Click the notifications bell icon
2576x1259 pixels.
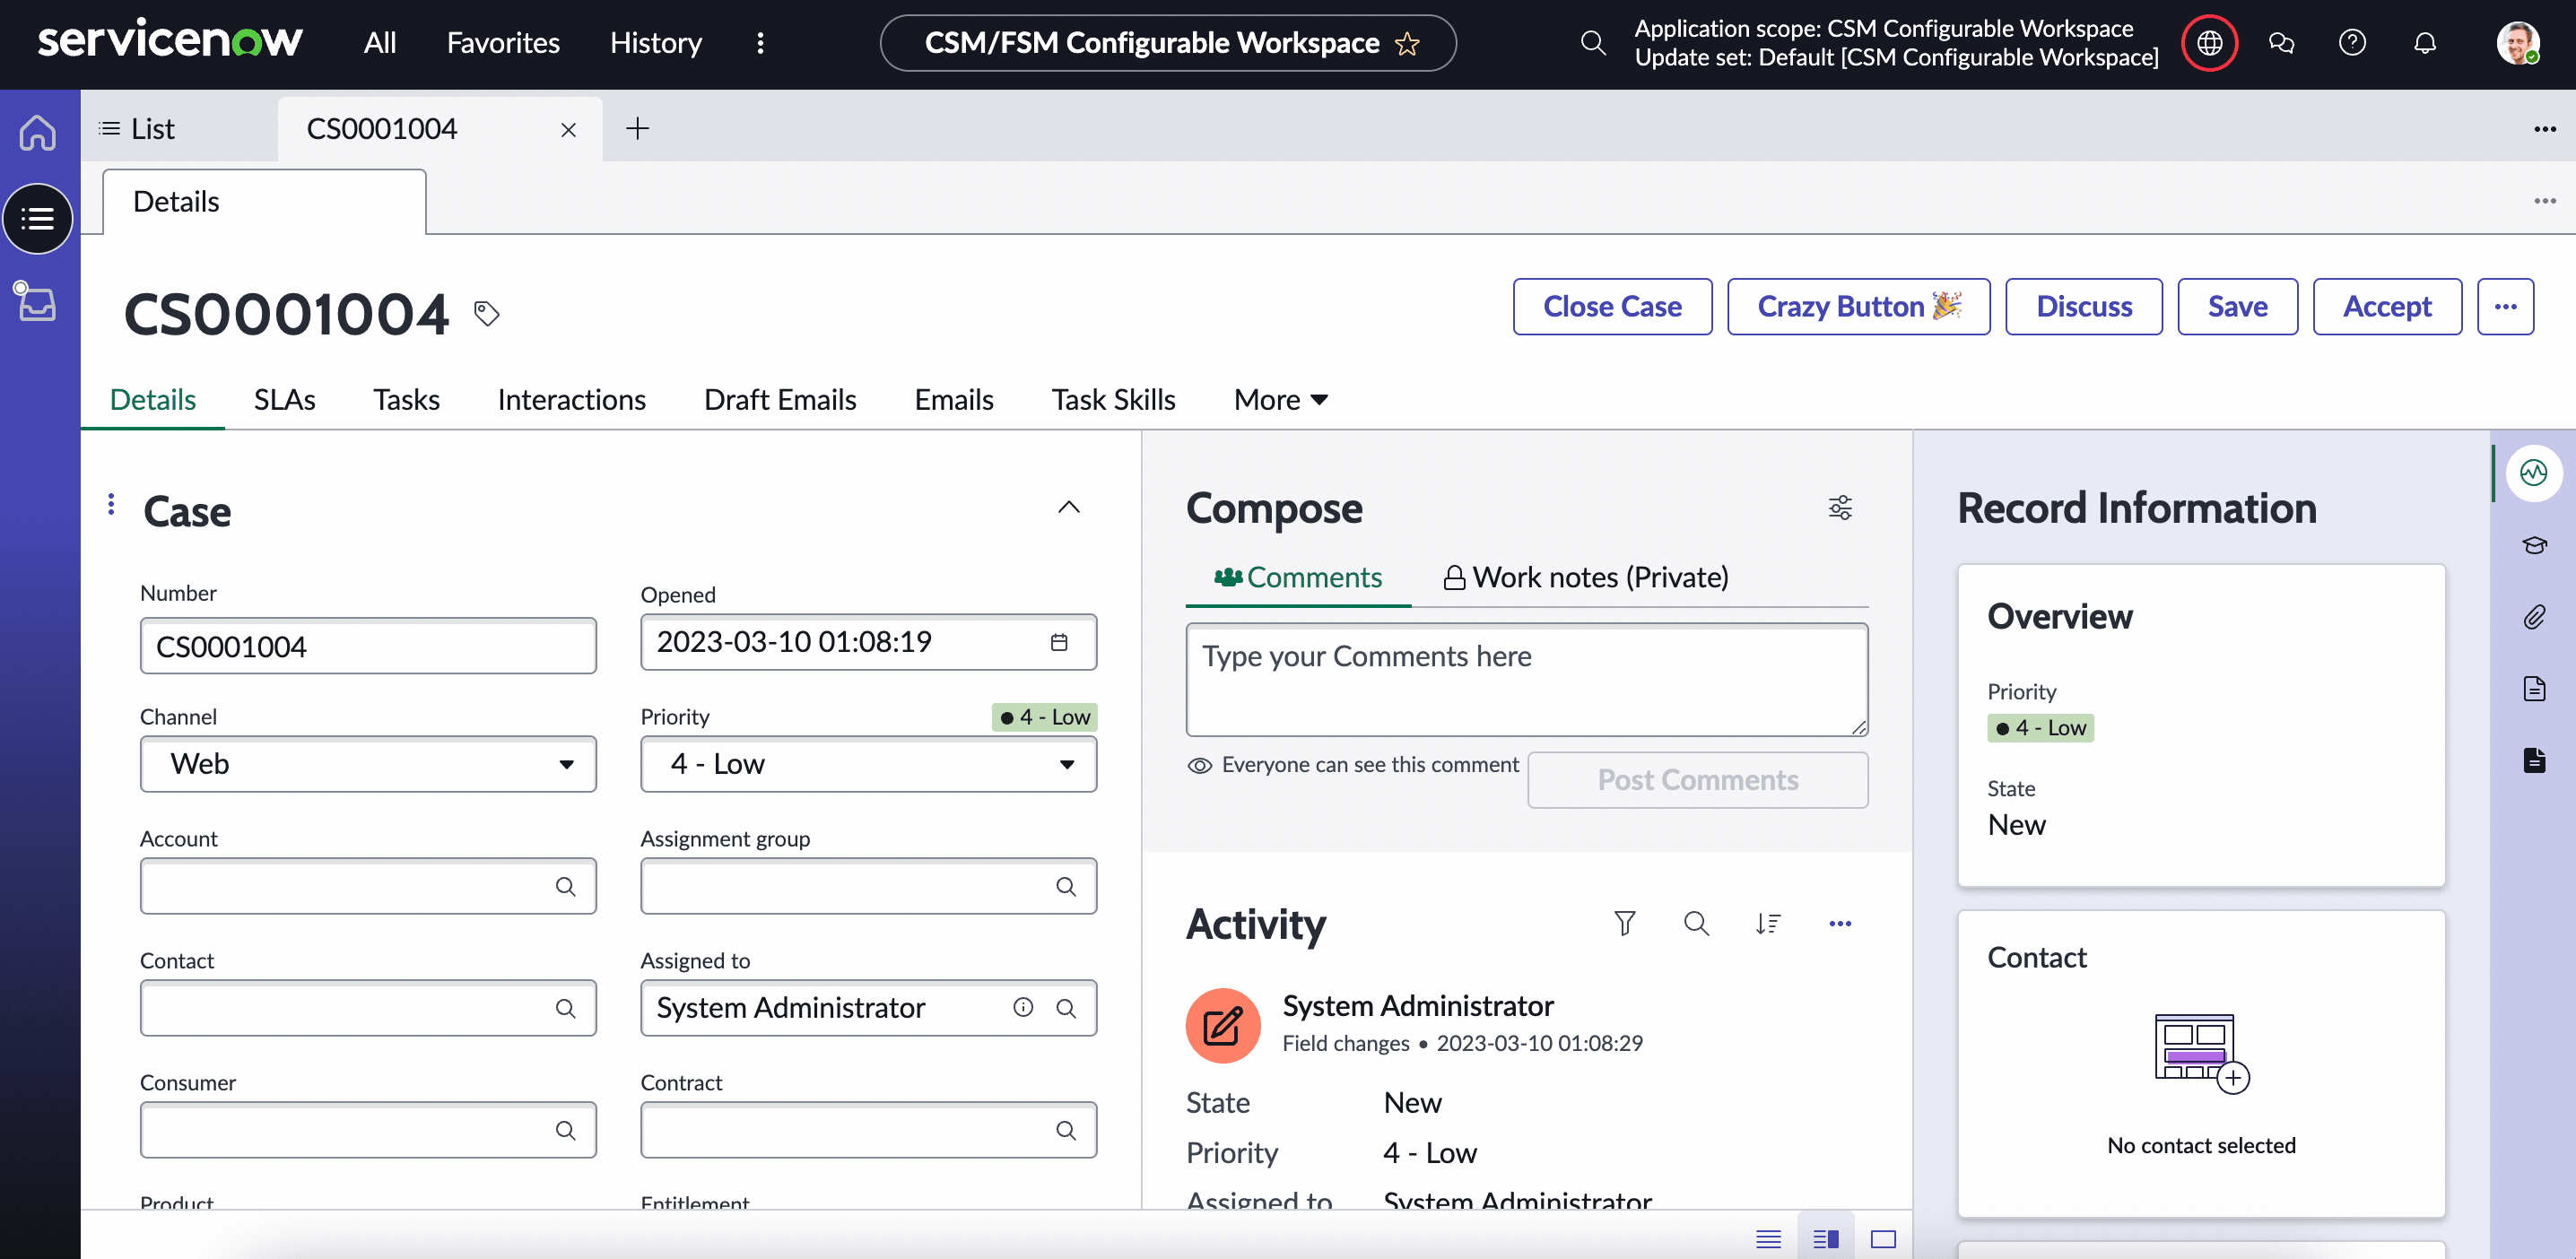[2424, 43]
